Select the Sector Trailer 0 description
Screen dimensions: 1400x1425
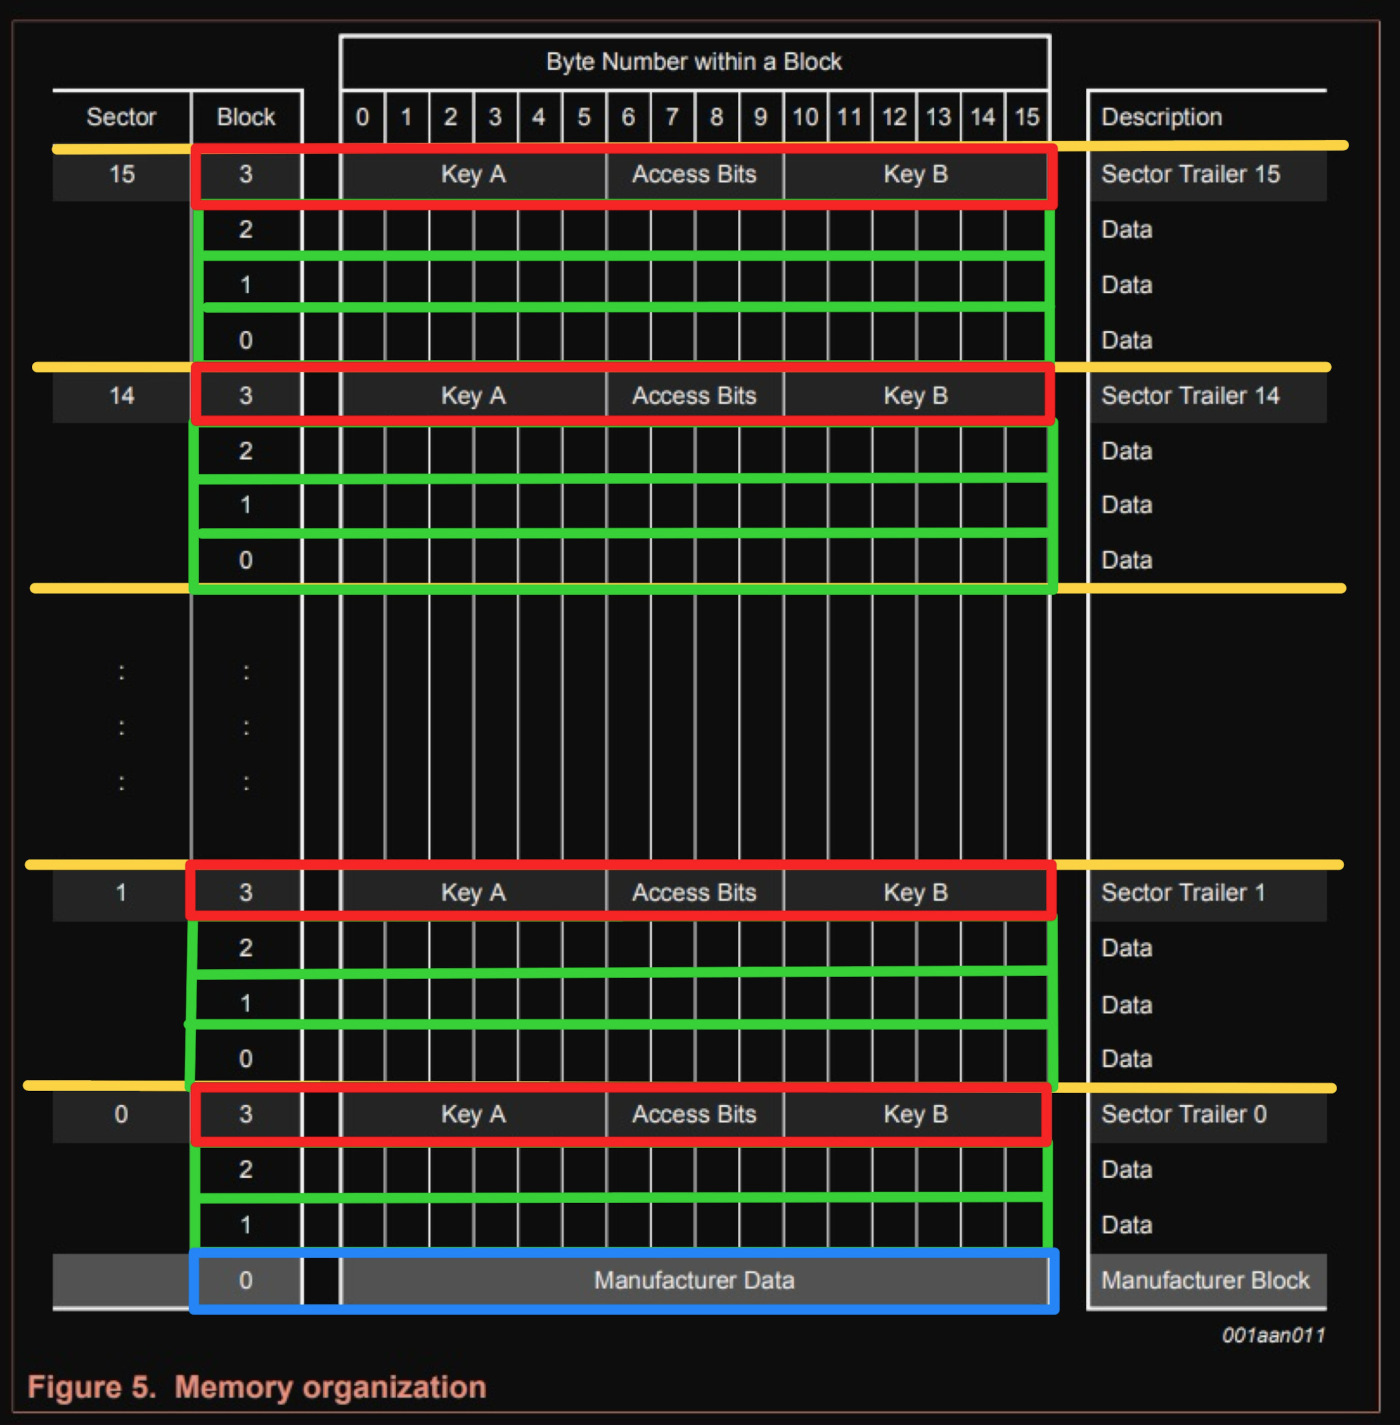pos(1184,1114)
